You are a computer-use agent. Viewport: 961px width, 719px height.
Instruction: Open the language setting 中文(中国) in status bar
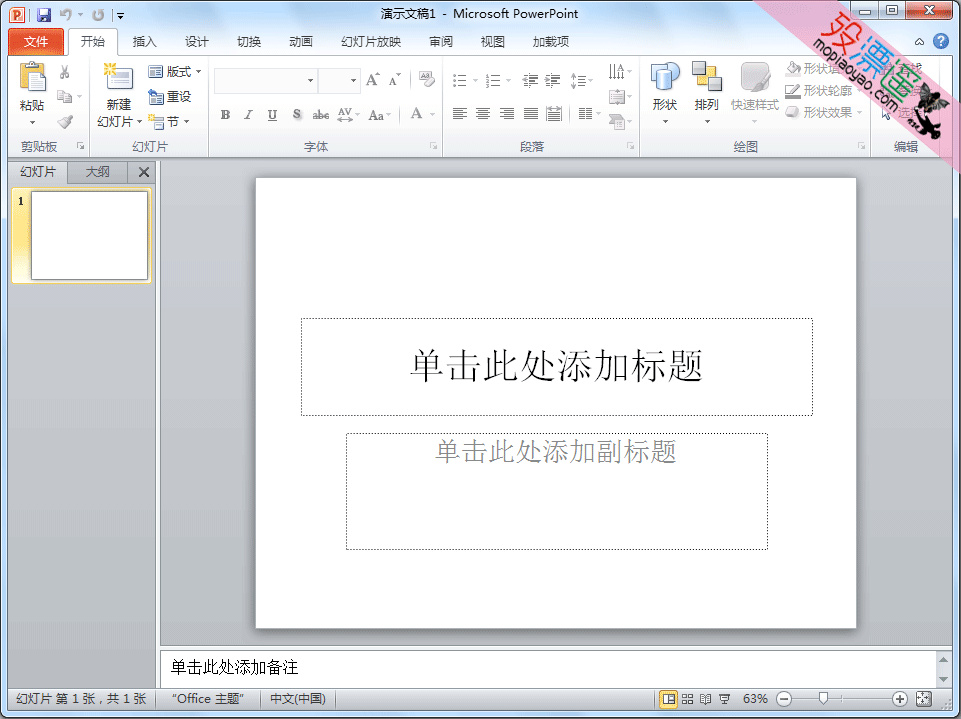click(298, 699)
